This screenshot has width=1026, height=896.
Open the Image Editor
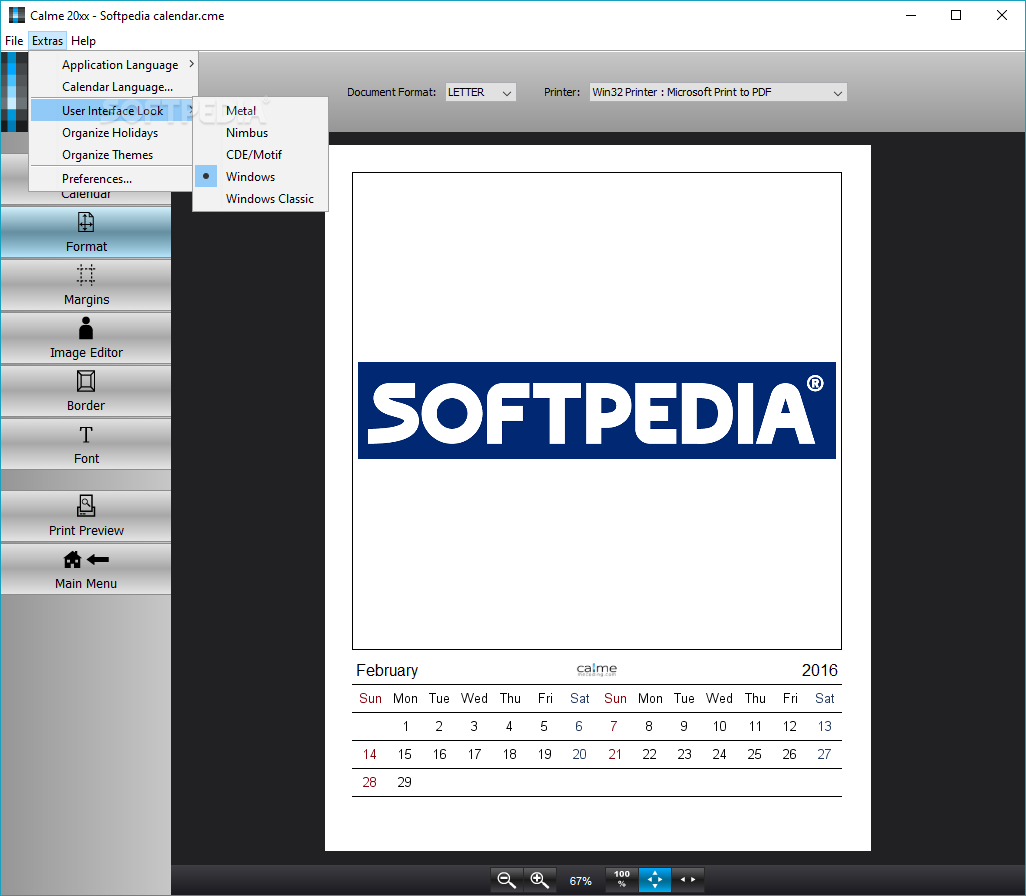tap(86, 338)
